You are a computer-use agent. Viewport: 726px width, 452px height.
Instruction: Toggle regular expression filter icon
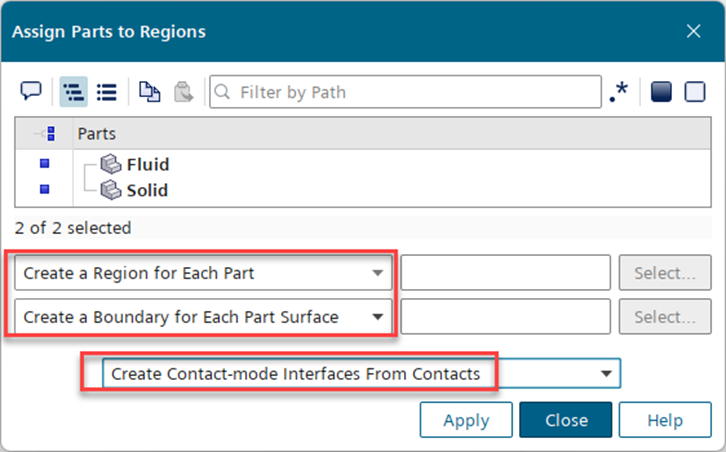point(618,92)
